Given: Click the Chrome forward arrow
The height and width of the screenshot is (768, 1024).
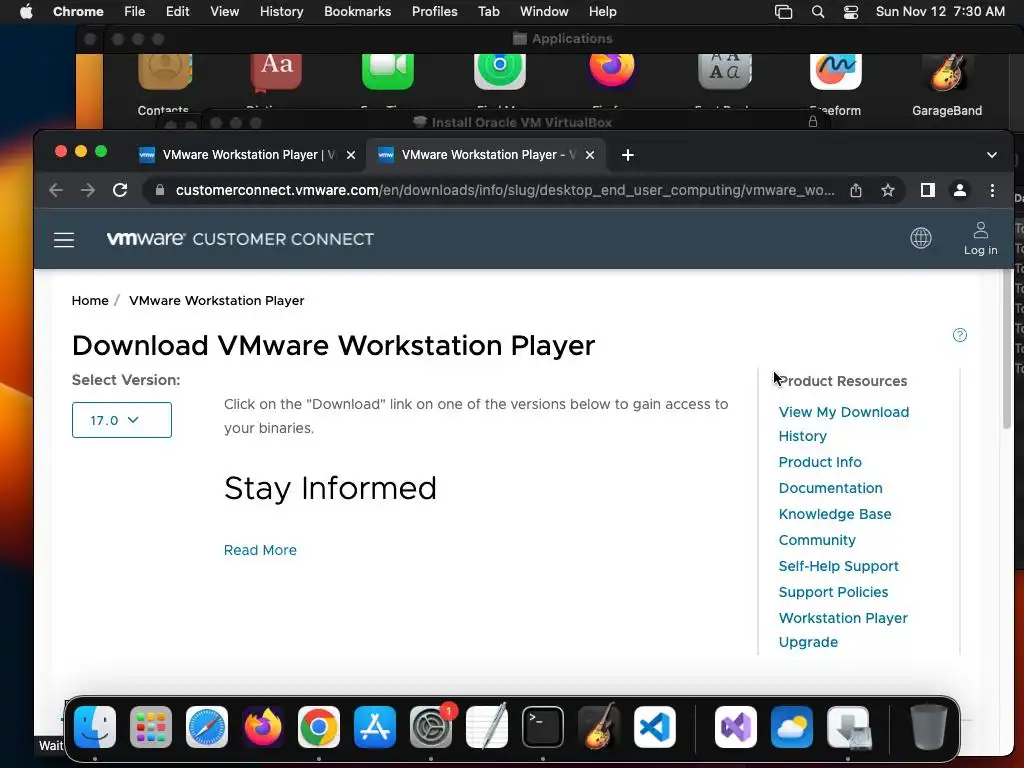Looking at the screenshot, I should point(88,190).
